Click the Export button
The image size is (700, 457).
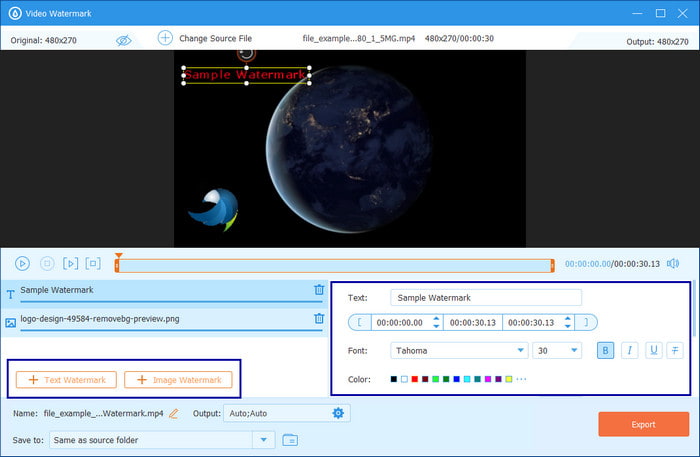643,424
